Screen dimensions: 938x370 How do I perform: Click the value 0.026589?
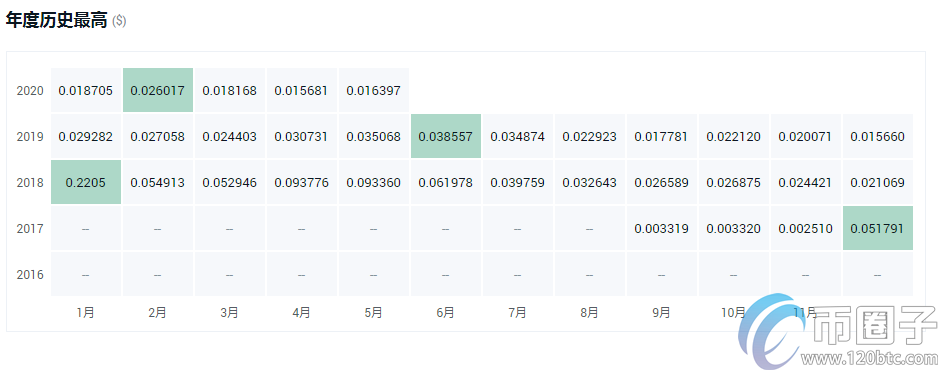tap(662, 183)
